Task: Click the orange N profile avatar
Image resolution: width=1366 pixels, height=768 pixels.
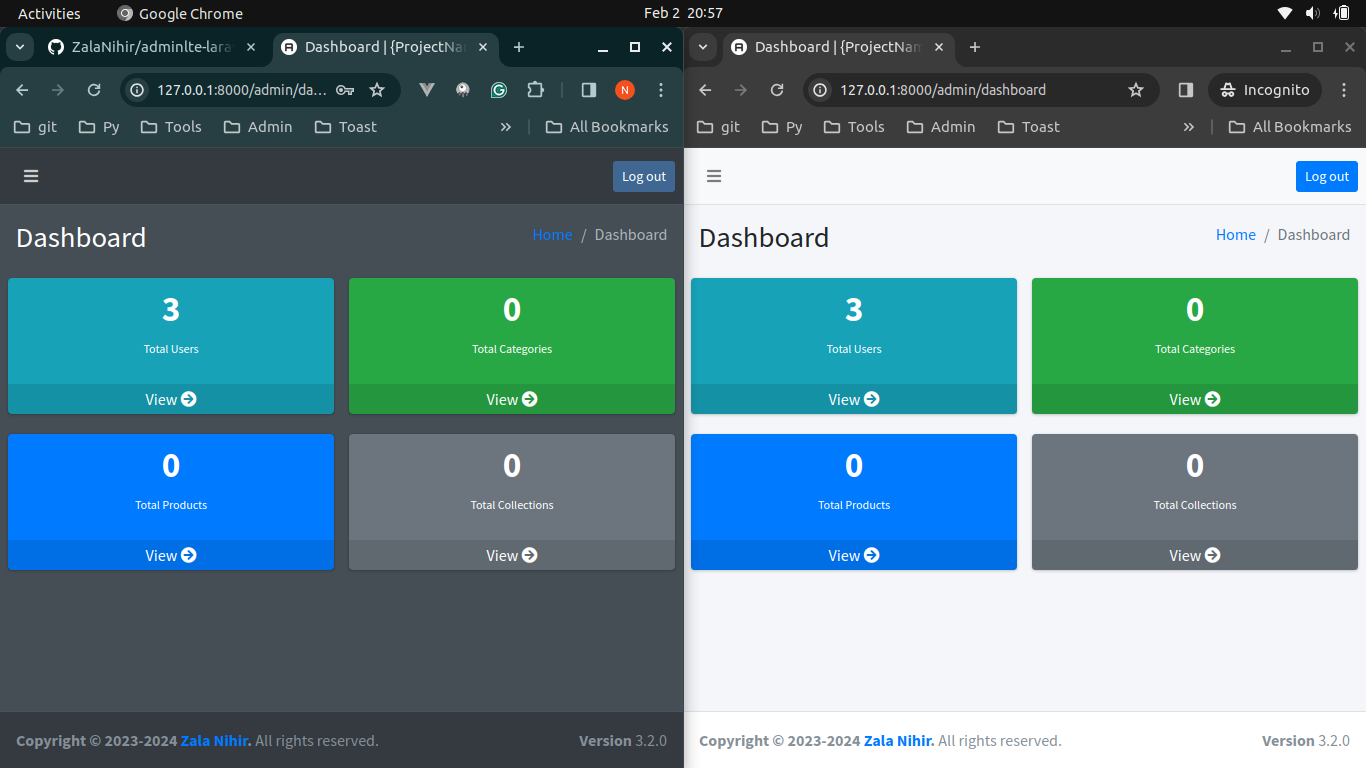Action: click(x=625, y=90)
